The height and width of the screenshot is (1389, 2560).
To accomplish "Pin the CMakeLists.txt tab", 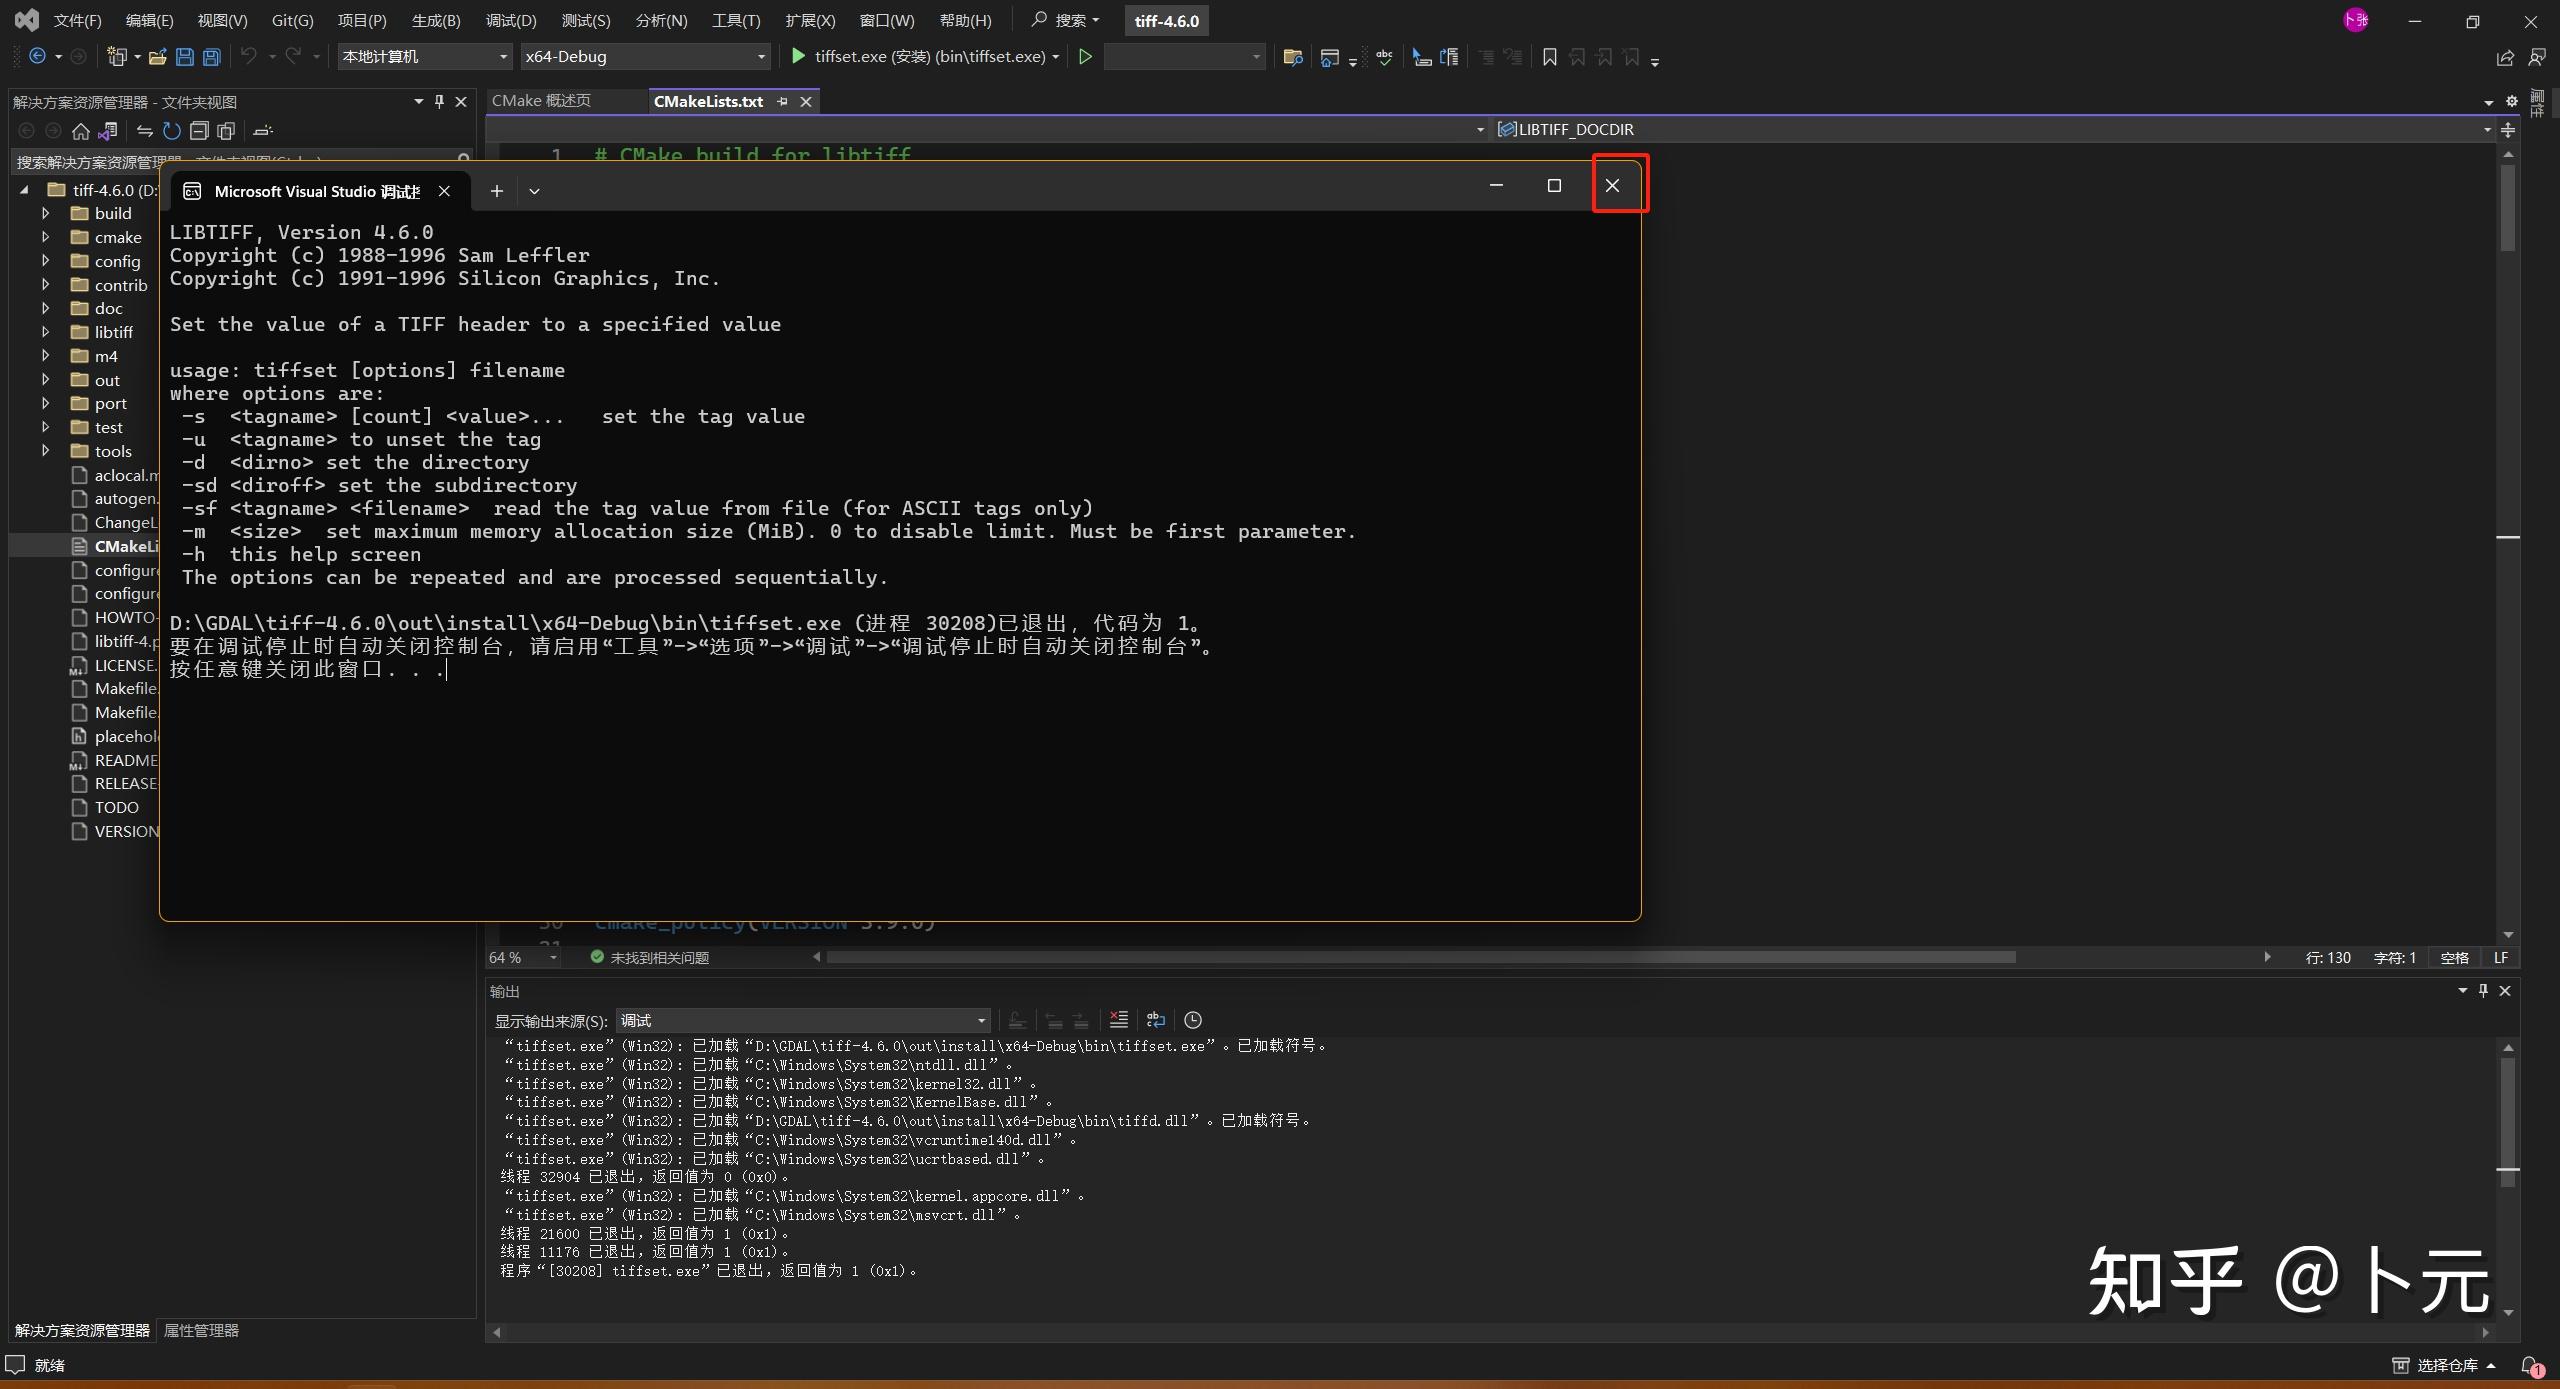I will click(783, 102).
